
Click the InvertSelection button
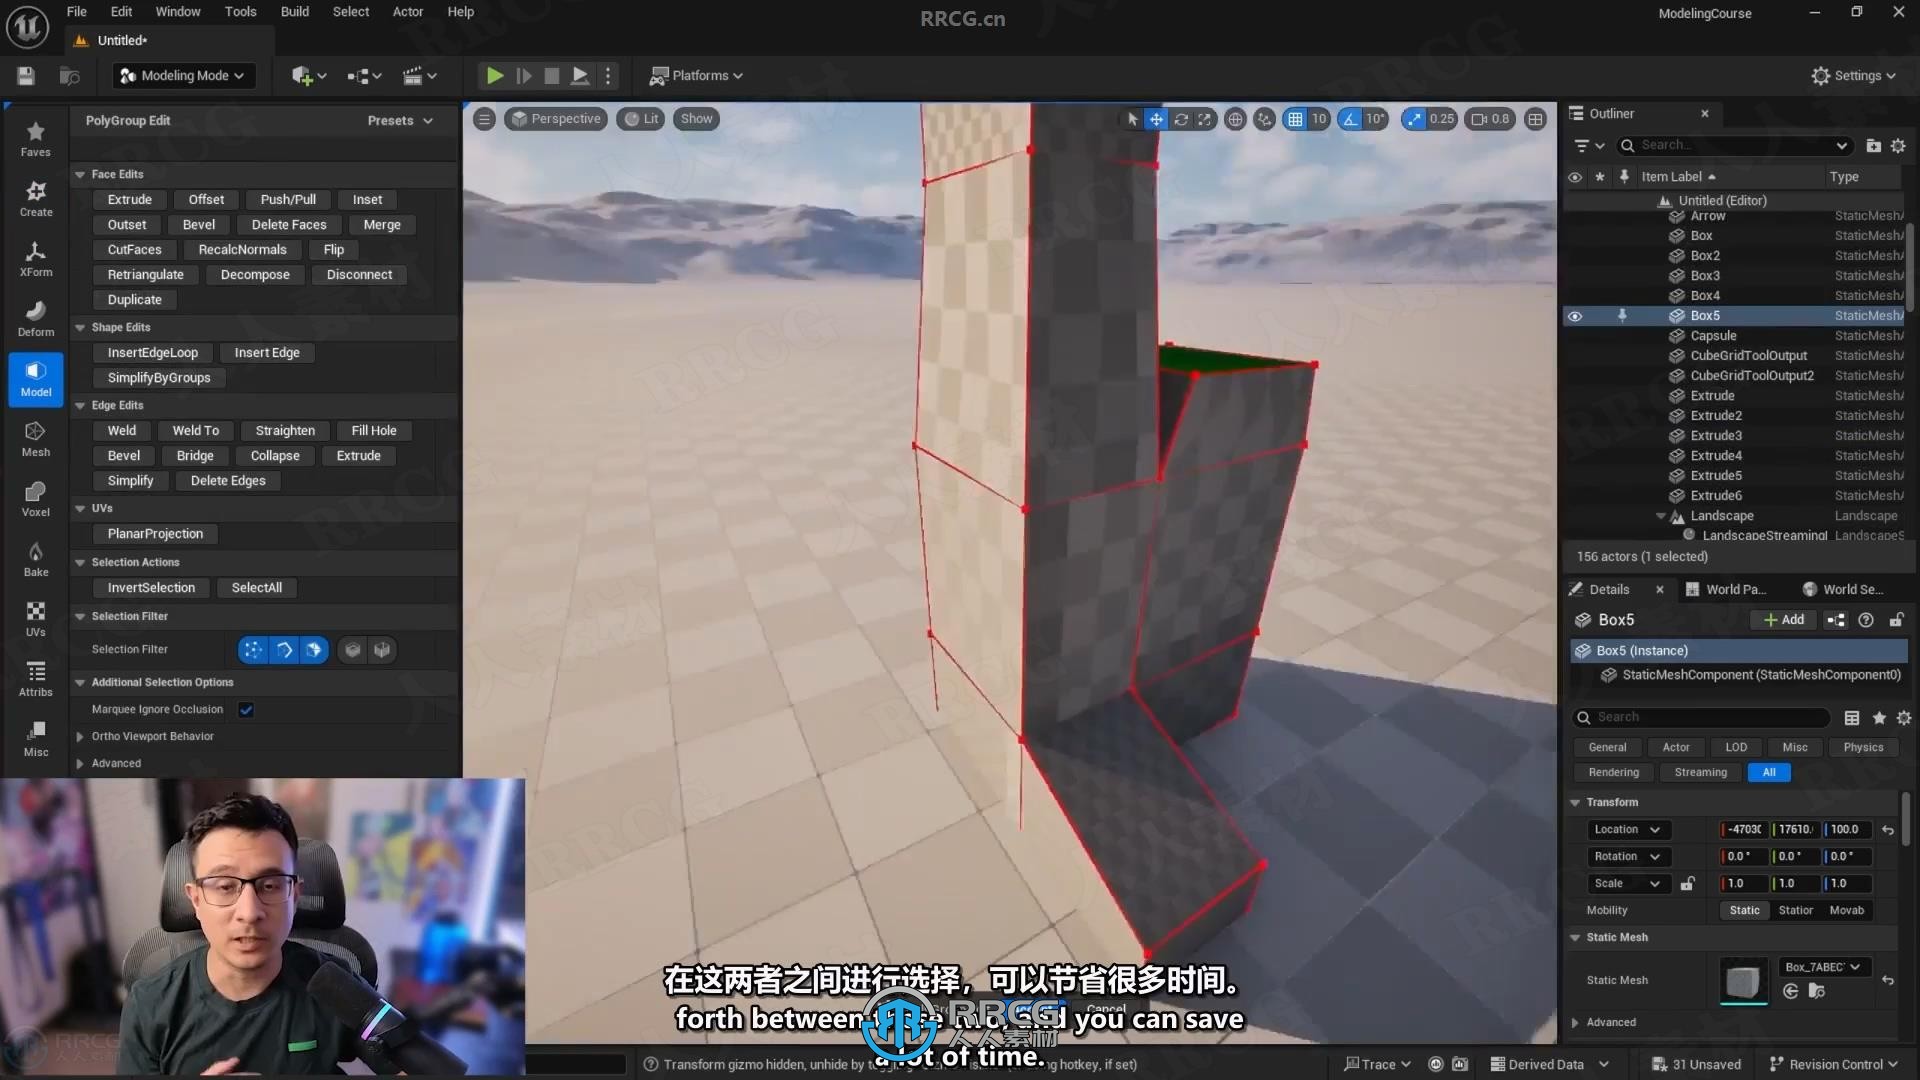tap(151, 588)
